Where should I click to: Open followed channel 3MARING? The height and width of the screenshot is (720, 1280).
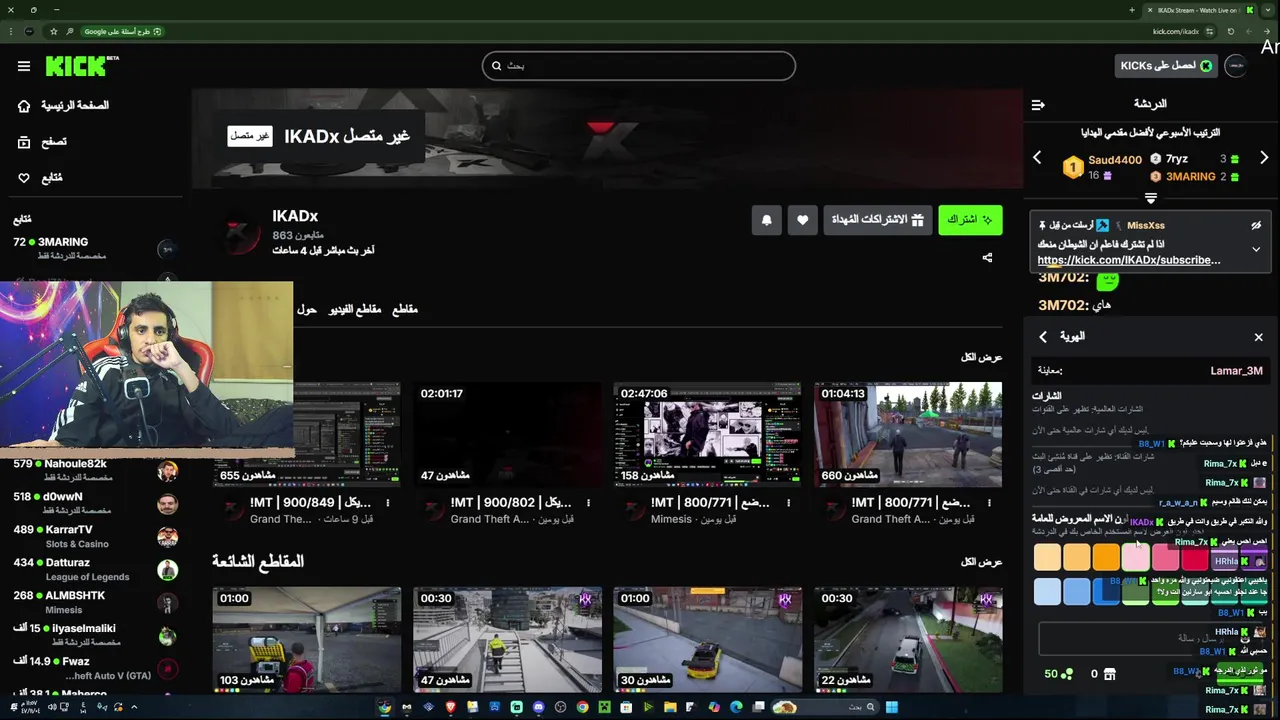click(95, 248)
